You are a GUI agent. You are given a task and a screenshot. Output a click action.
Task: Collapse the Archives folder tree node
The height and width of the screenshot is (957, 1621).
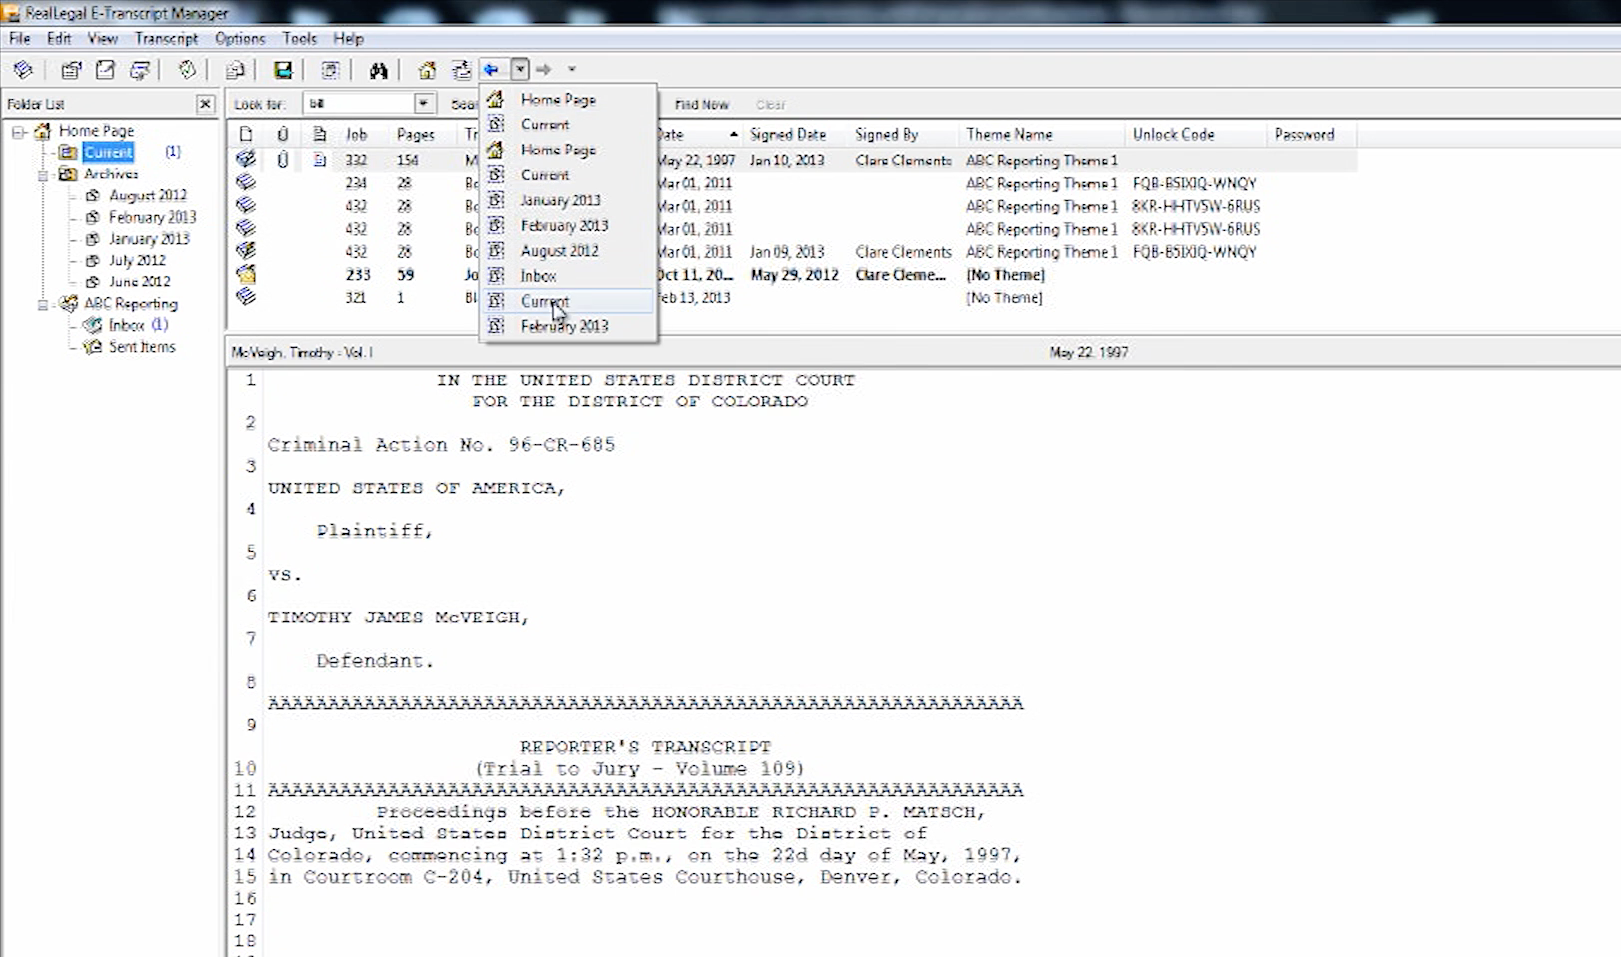[x=43, y=175]
